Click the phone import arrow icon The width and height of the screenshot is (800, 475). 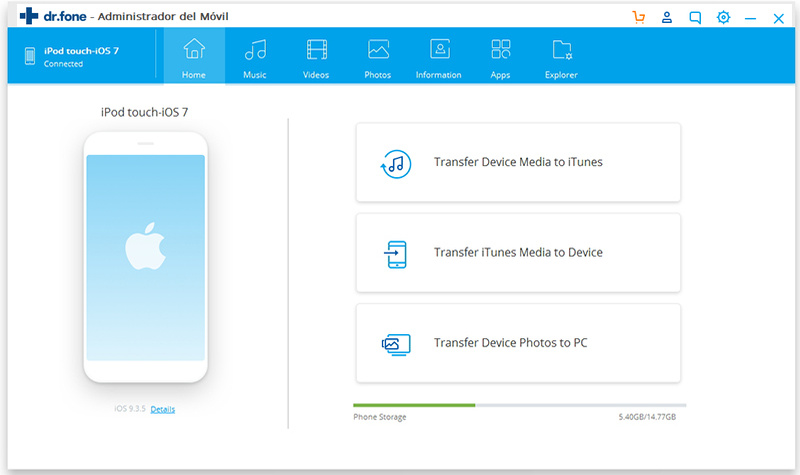point(396,254)
